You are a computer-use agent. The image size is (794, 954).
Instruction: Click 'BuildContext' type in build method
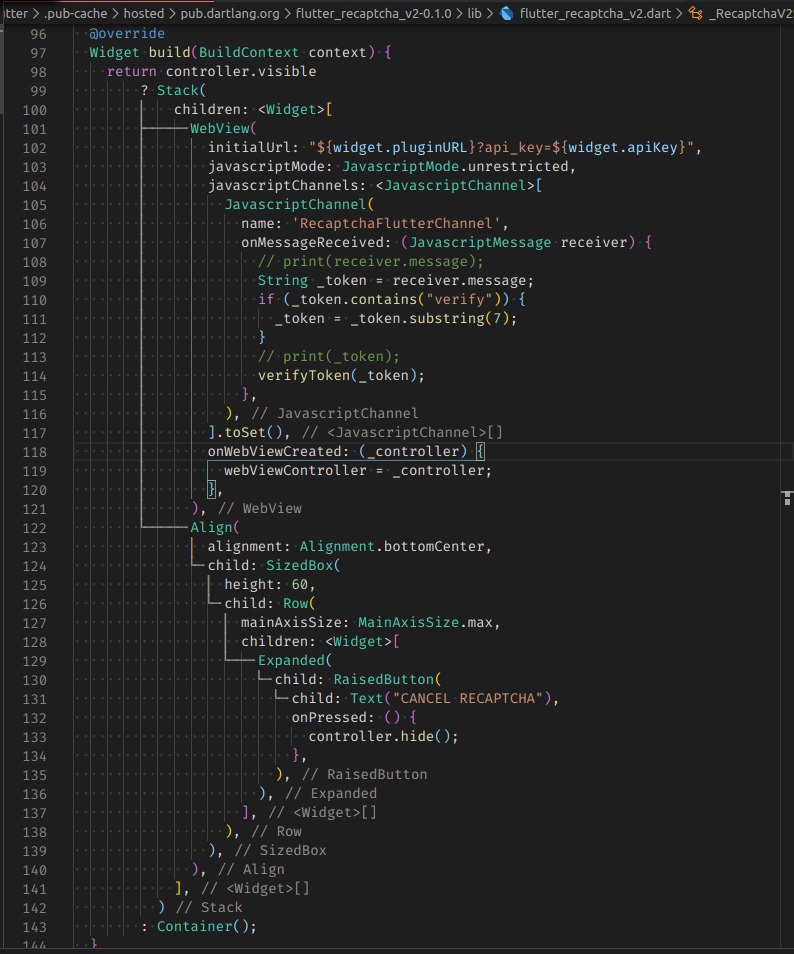tap(249, 52)
